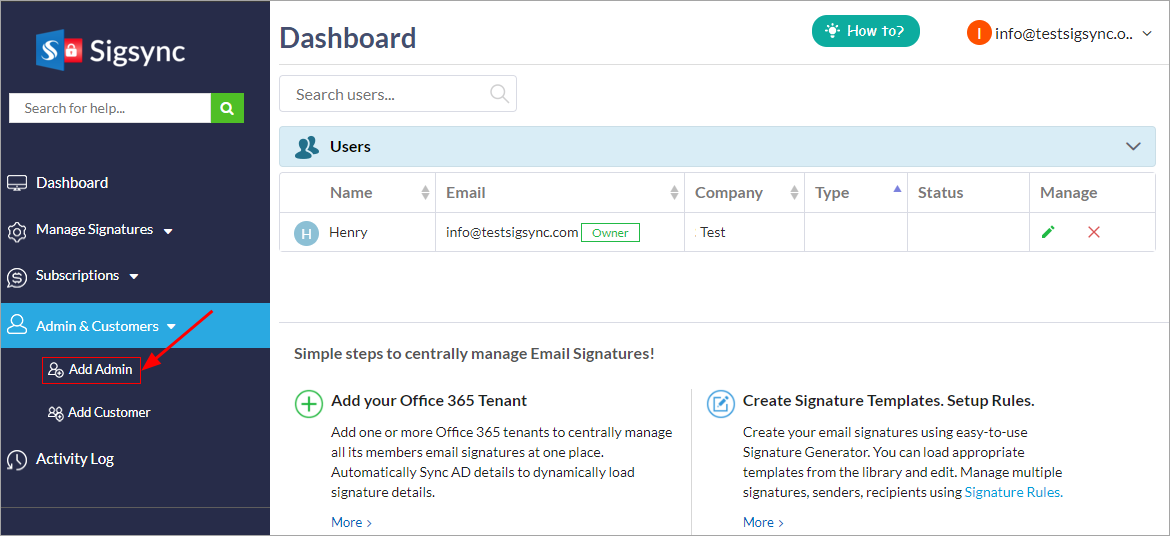
Task: Click the Sigsync logo in sidebar
Action: pos(110,50)
